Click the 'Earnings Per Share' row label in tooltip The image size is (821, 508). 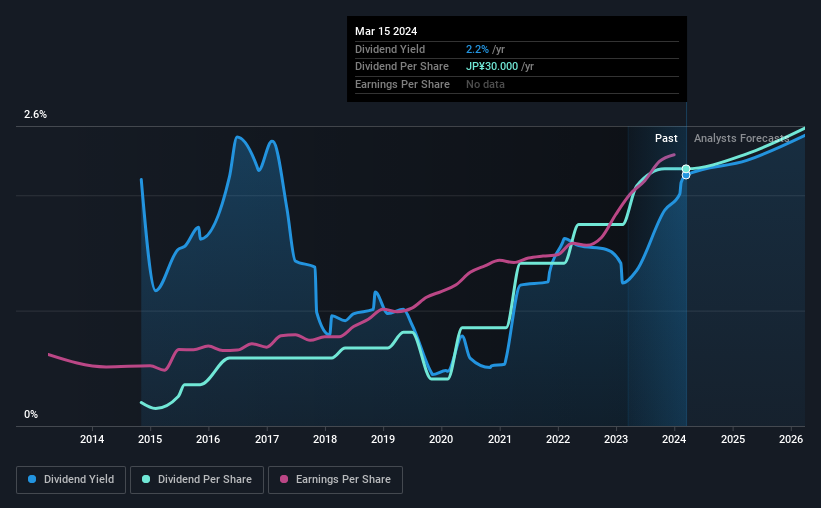(x=402, y=84)
